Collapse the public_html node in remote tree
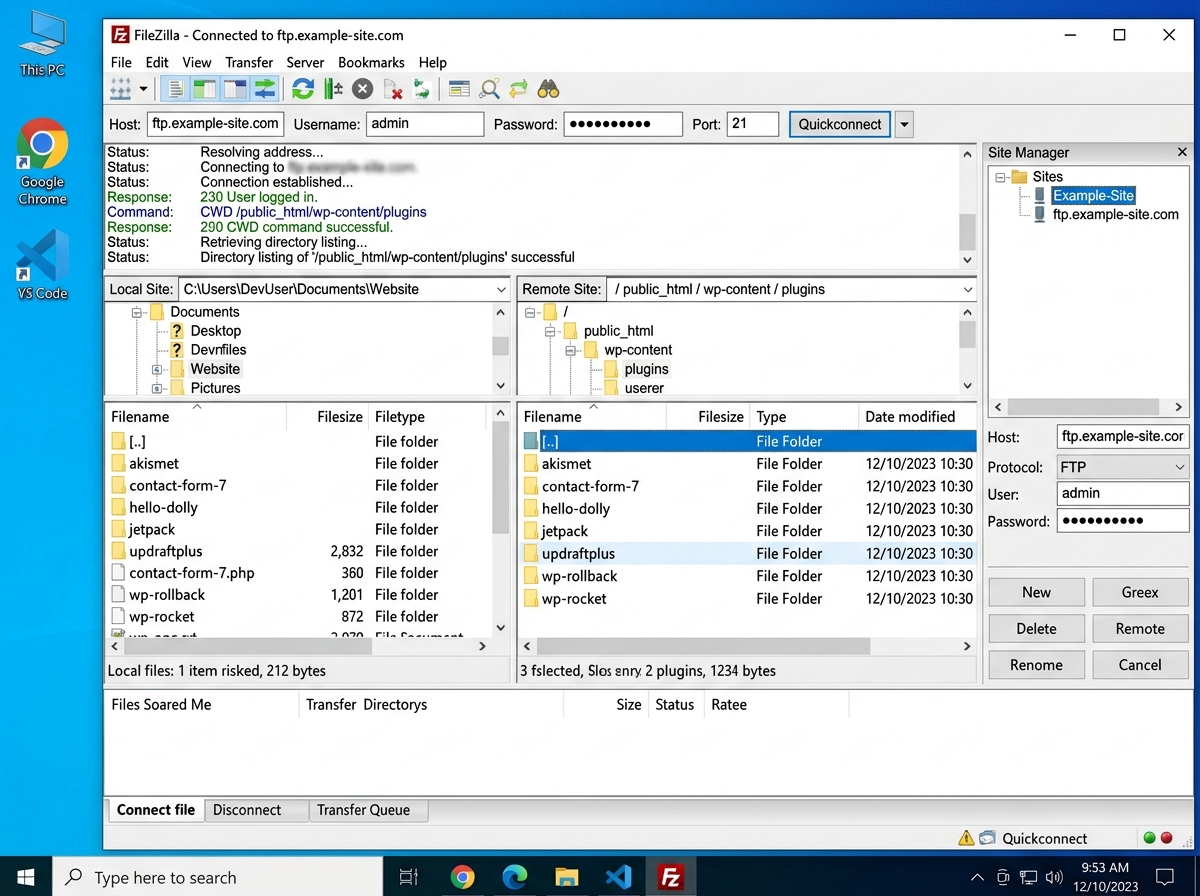 pos(550,331)
